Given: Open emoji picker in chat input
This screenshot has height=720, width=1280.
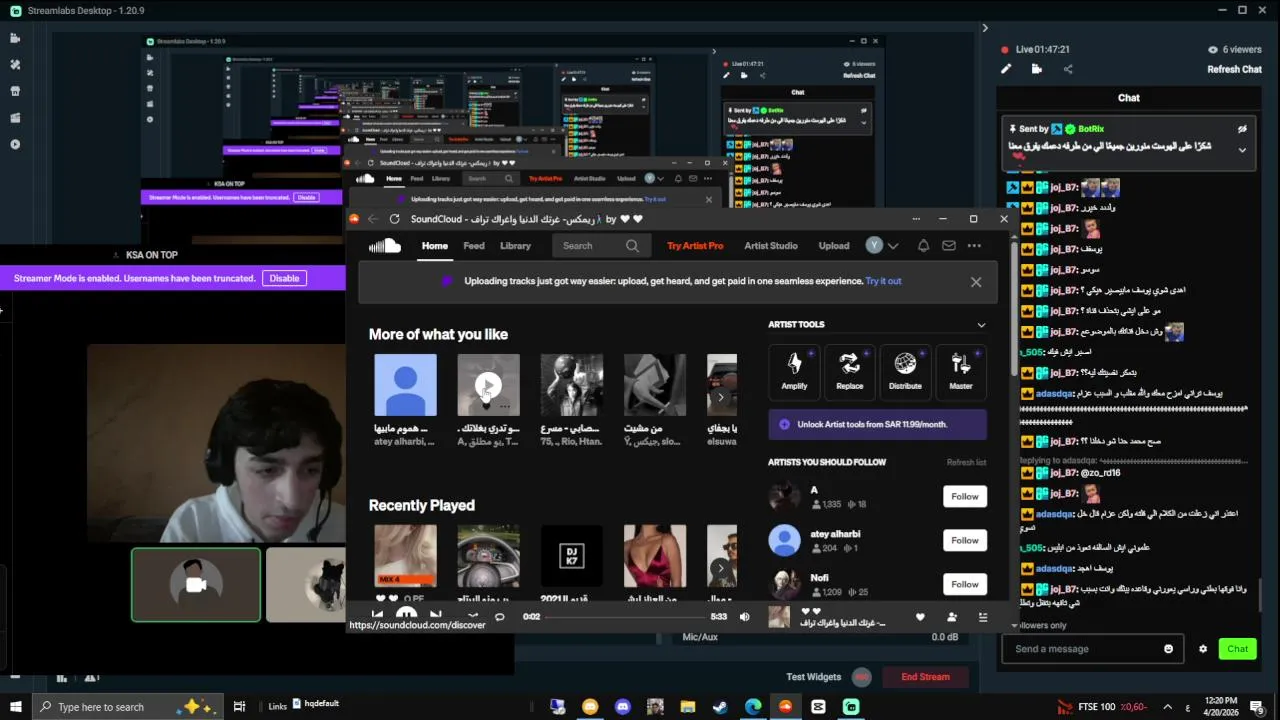Looking at the screenshot, I should tap(1168, 649).
